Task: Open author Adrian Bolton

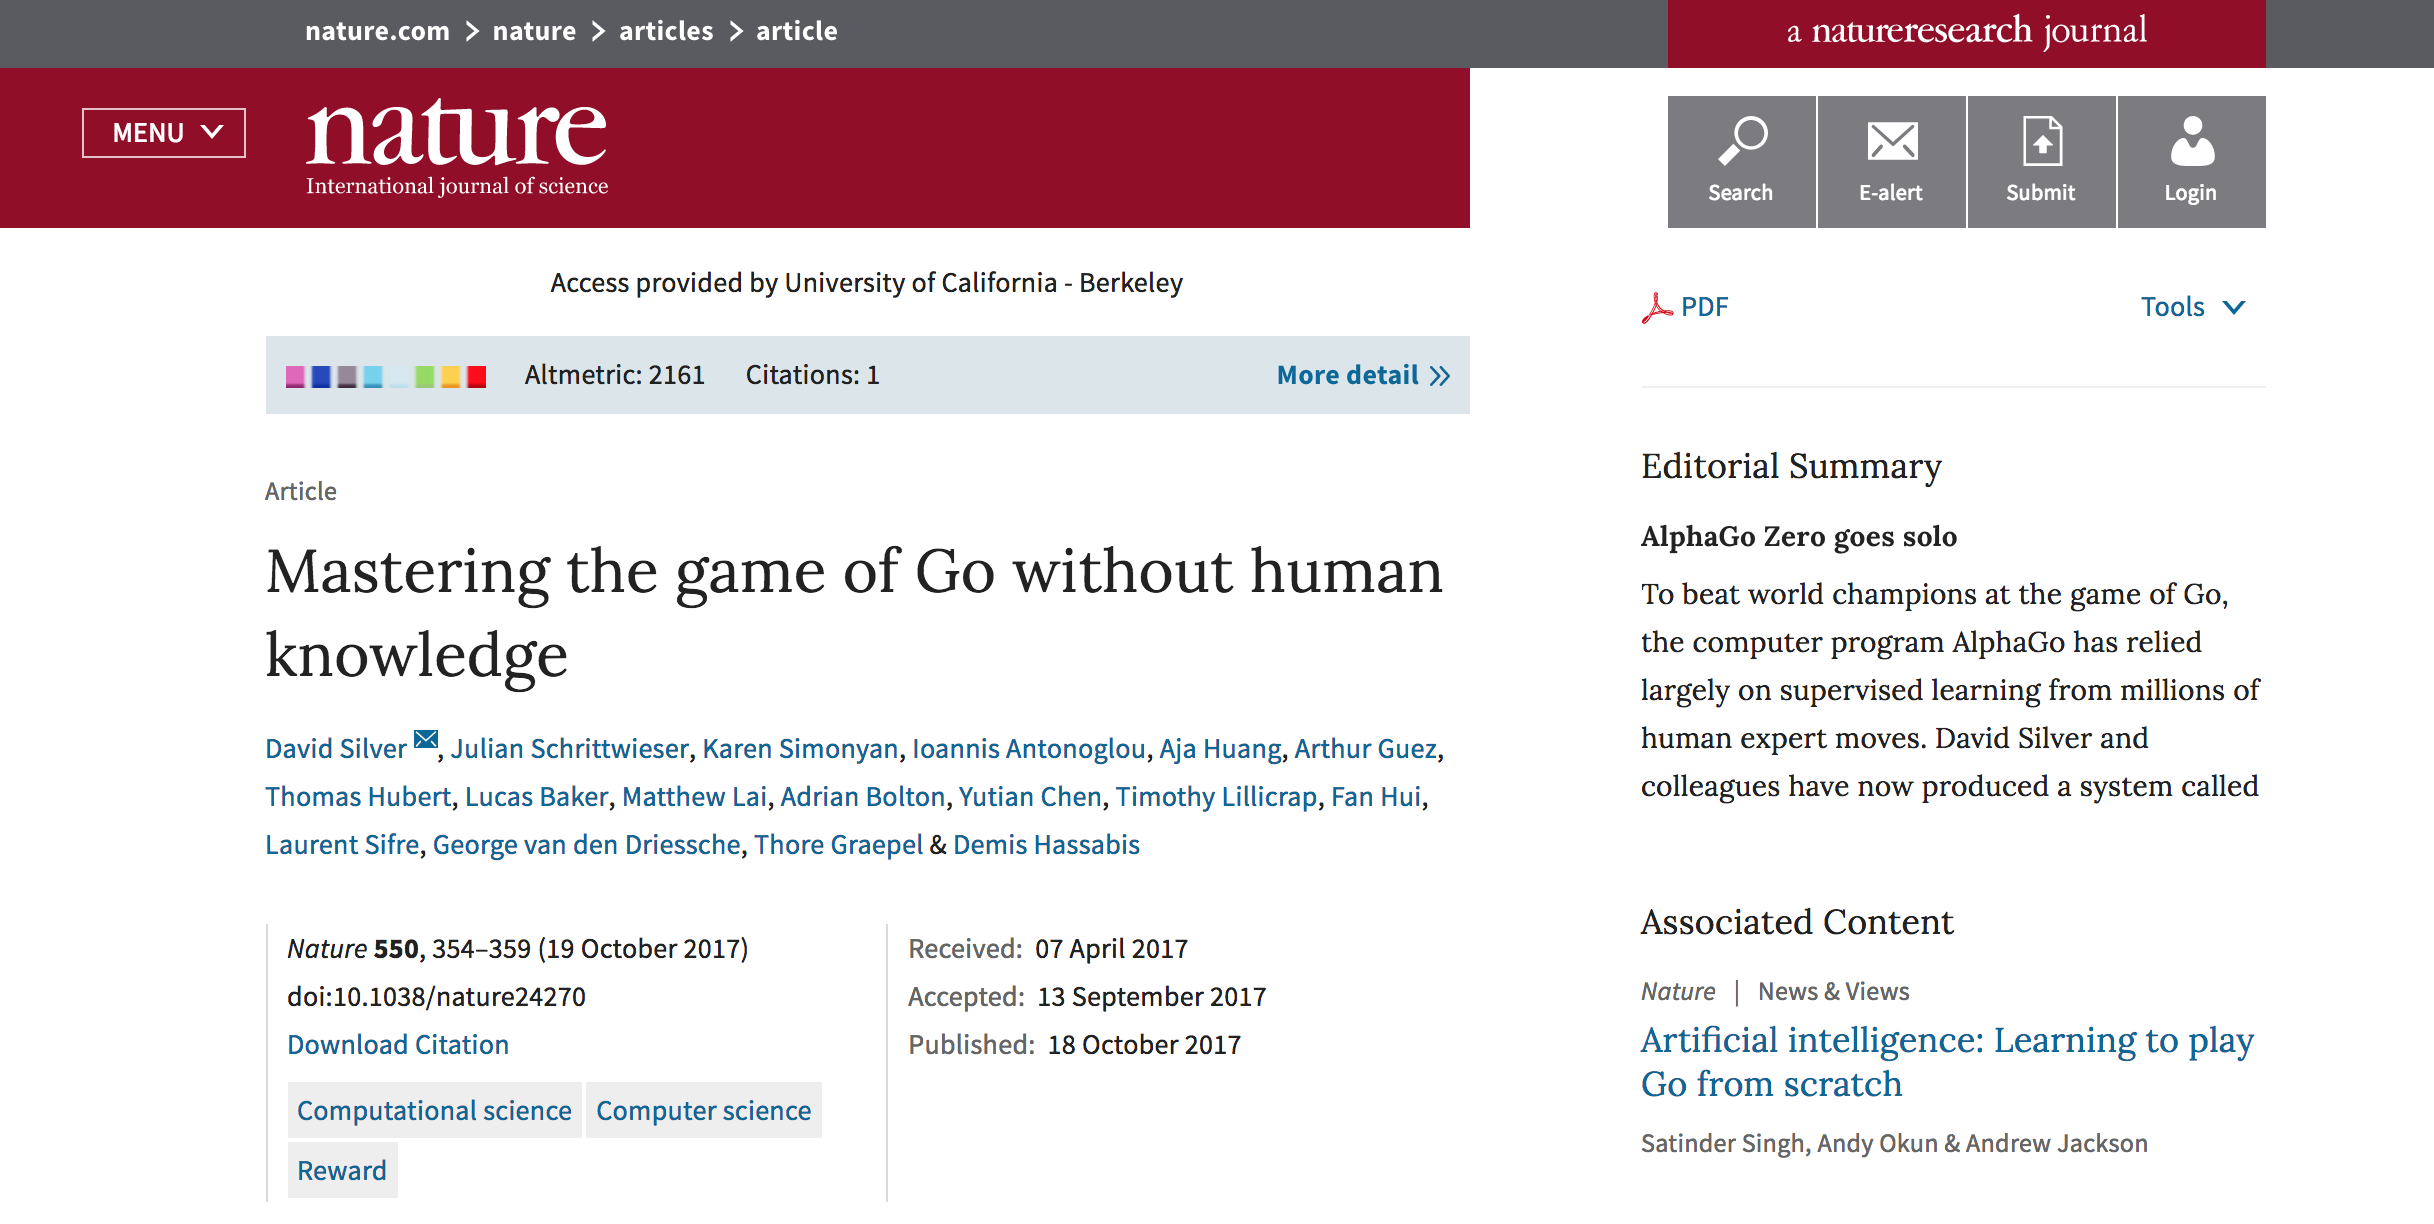Action: 863,797
